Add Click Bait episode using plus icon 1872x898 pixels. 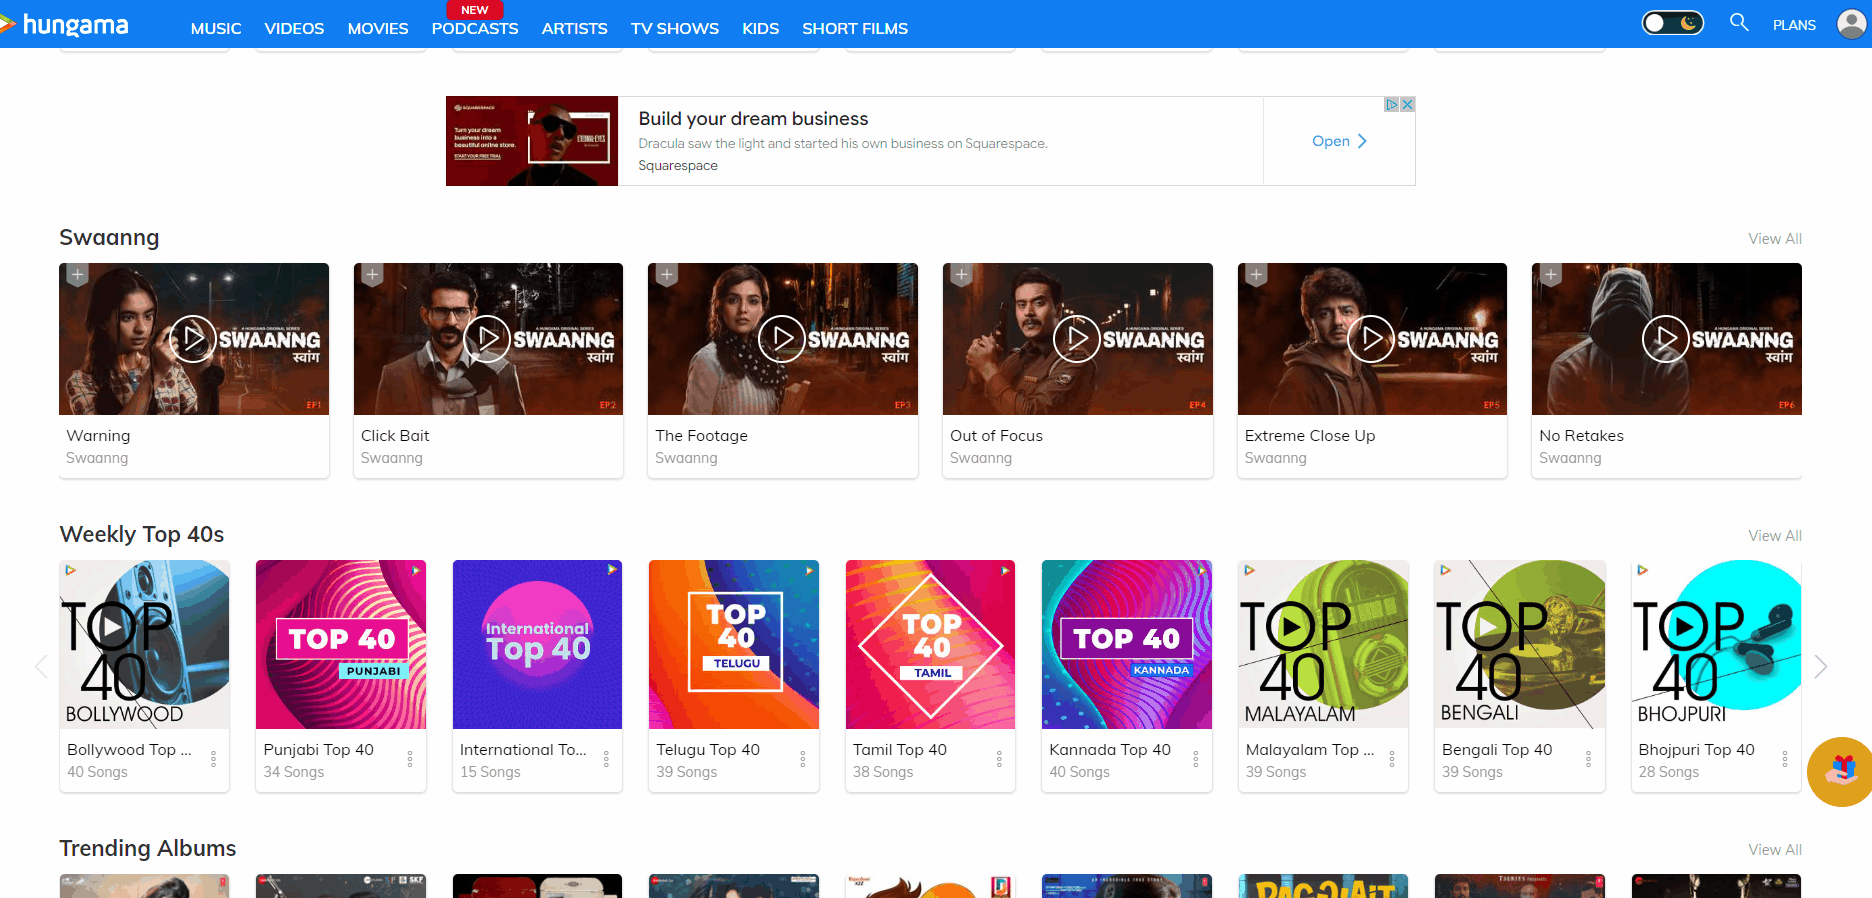pos(372,275)
